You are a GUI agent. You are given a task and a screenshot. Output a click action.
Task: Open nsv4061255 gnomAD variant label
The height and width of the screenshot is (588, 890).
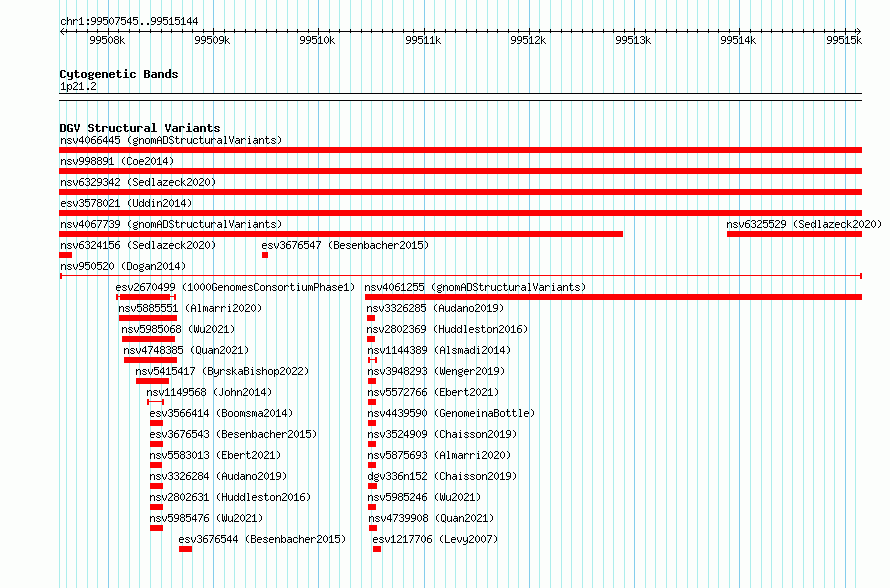[475, 287]
